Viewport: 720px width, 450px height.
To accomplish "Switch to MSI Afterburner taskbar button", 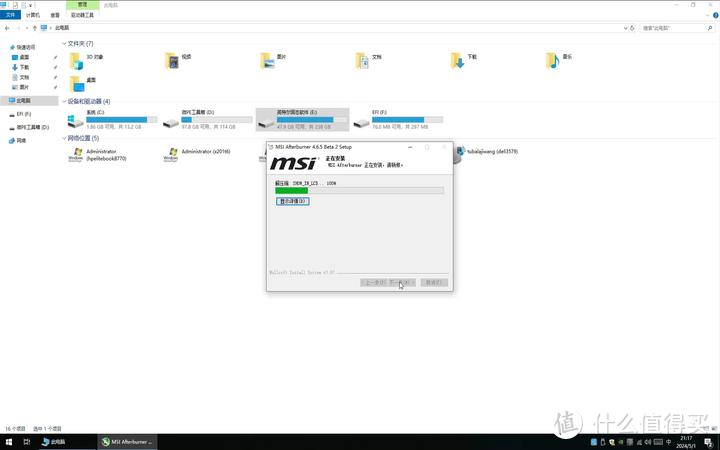I will point(127,441).
